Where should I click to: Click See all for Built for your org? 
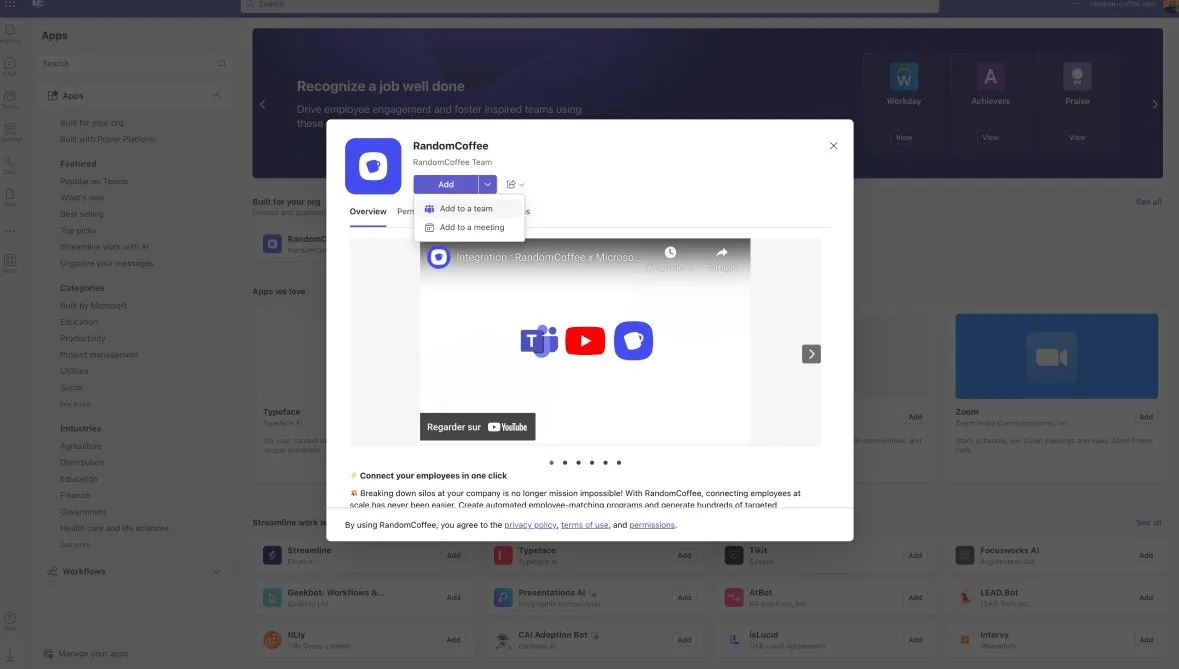pyautogui.click(x=1148, y=202)
